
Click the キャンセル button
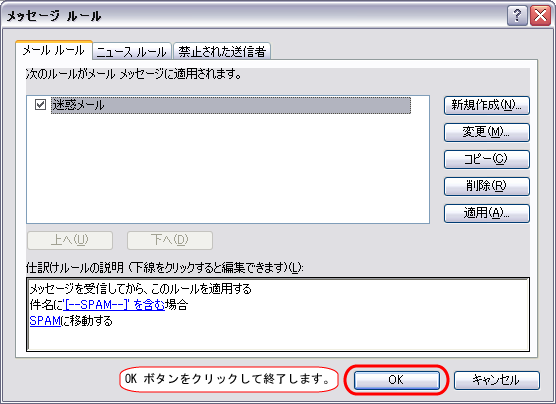pyautogui.click(x=496, y=380)
